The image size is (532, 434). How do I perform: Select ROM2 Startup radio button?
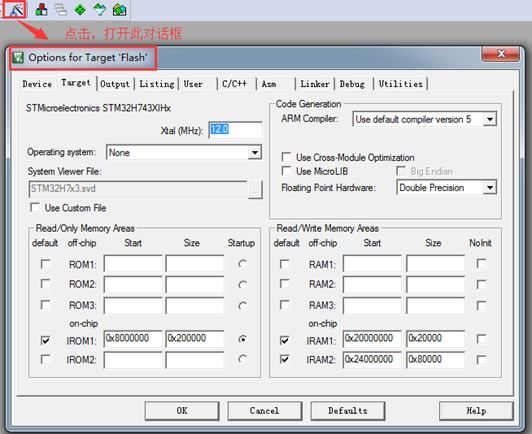(x=242, y=285)
